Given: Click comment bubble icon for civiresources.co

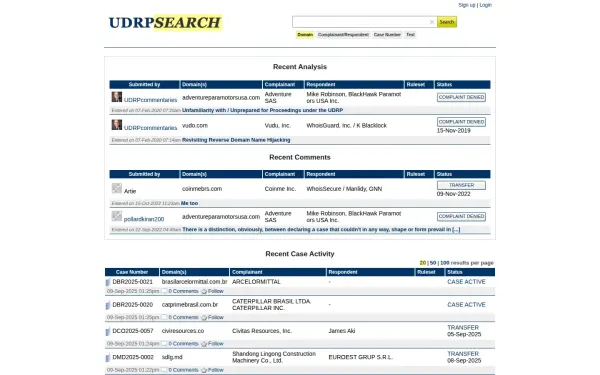Looking at the screenshot, I should 164,344.
